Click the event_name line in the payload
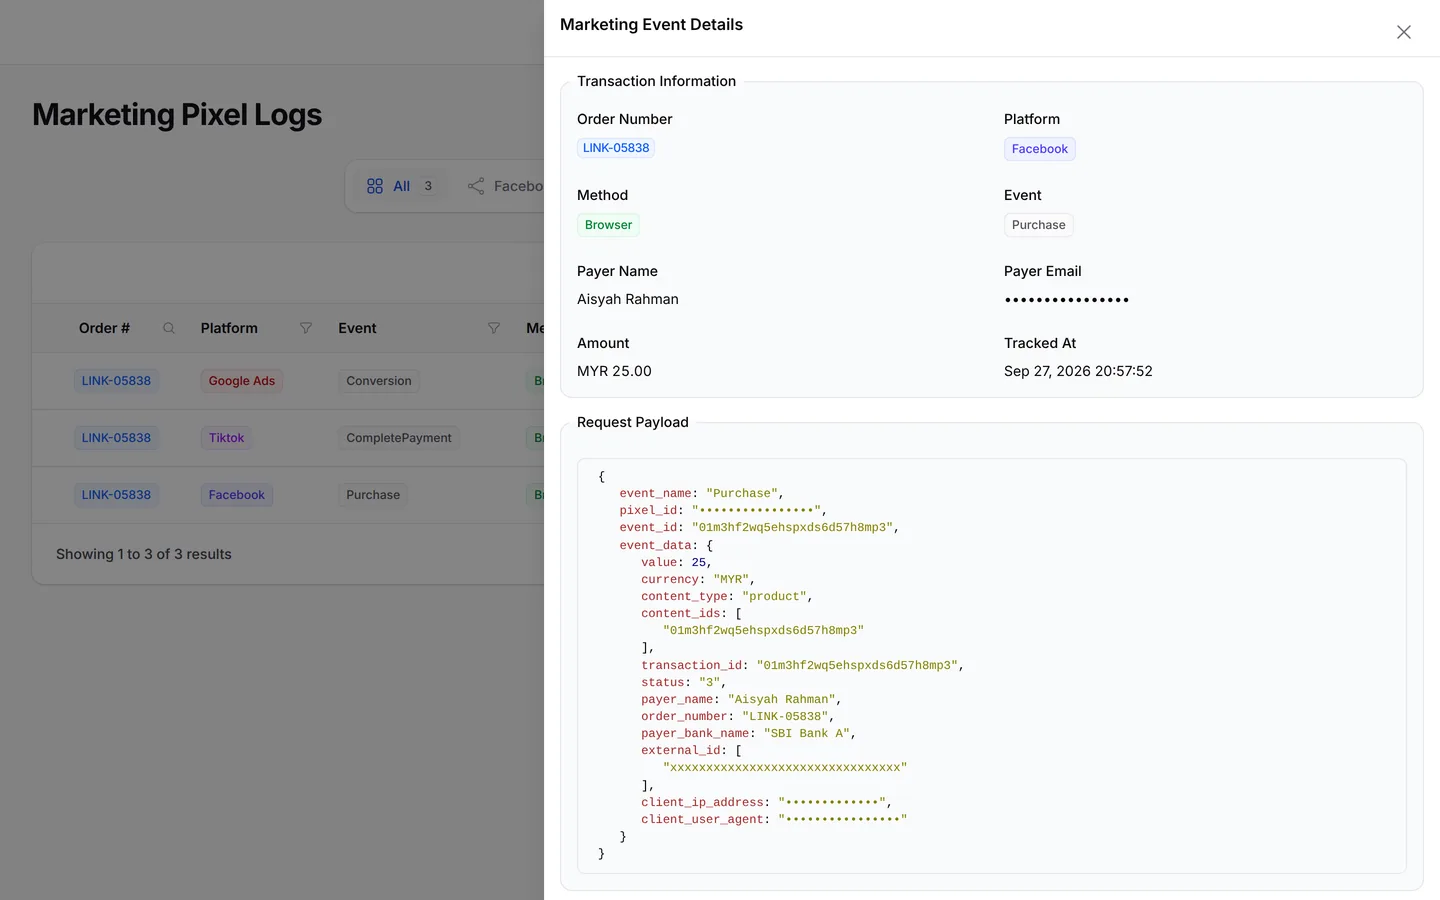1440x900 pixels. point(702,494)
